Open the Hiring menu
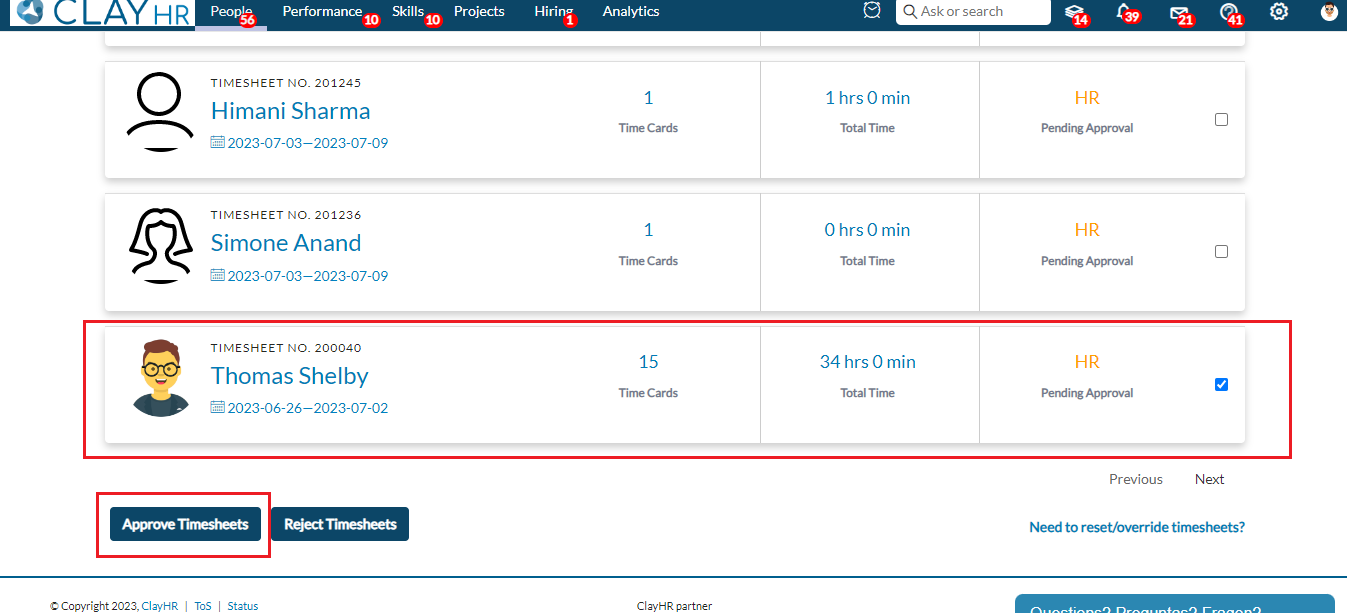The image size is (1347, 613). coord(553,12)
